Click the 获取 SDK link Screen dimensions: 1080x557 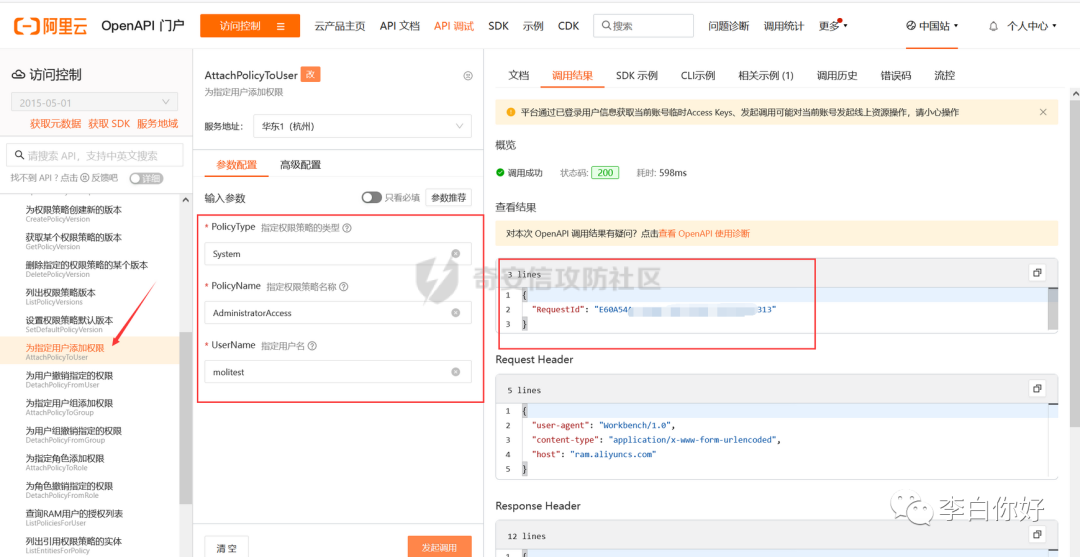pos(110,124)
